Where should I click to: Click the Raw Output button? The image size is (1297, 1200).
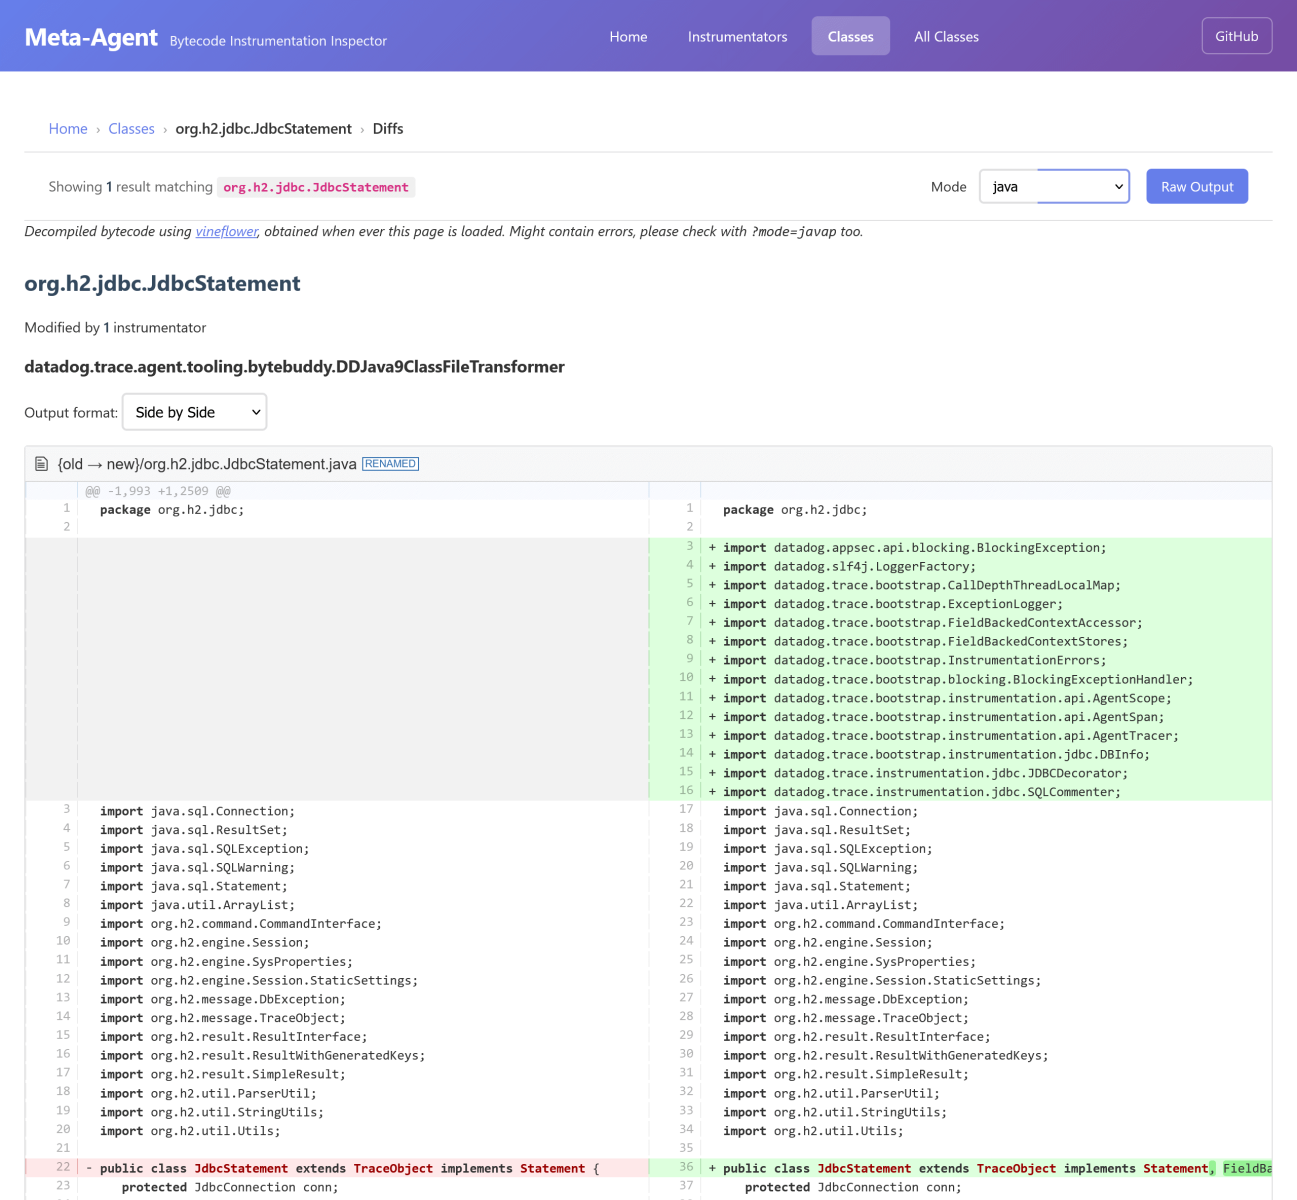pyautogui.click(x=1196, y=187)
